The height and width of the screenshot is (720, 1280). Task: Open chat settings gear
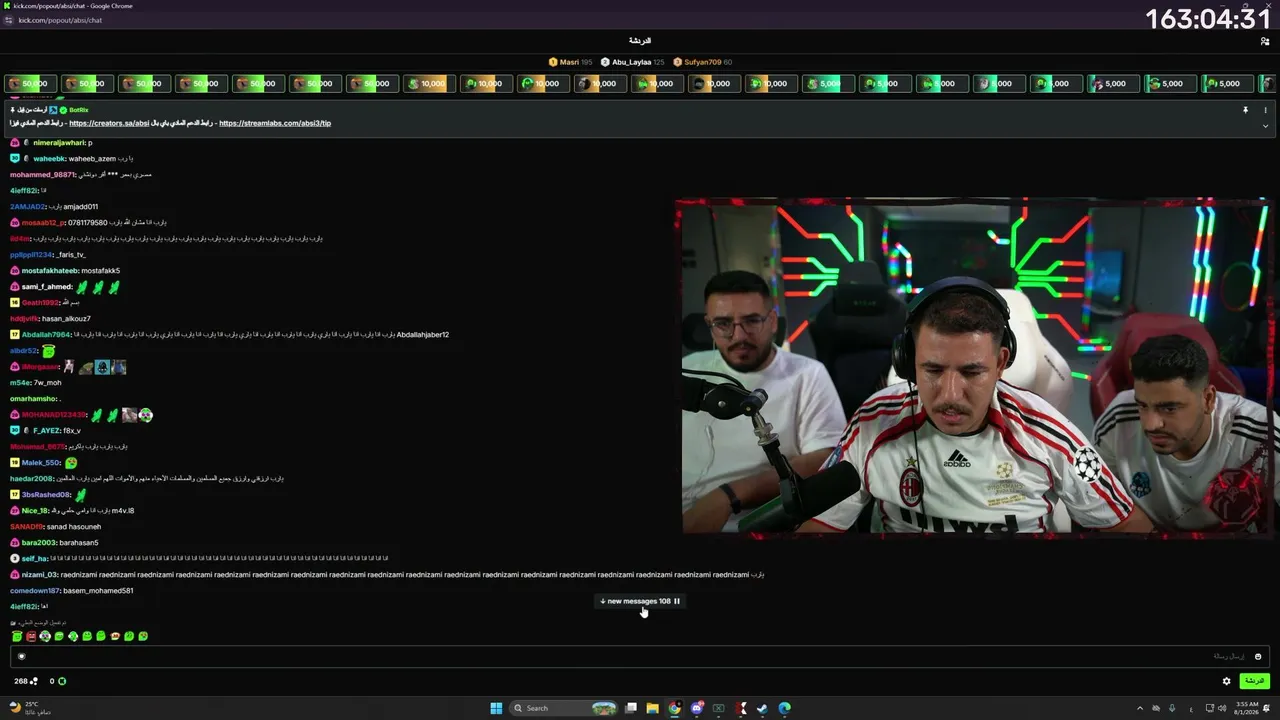click(x=1227, y=681)
